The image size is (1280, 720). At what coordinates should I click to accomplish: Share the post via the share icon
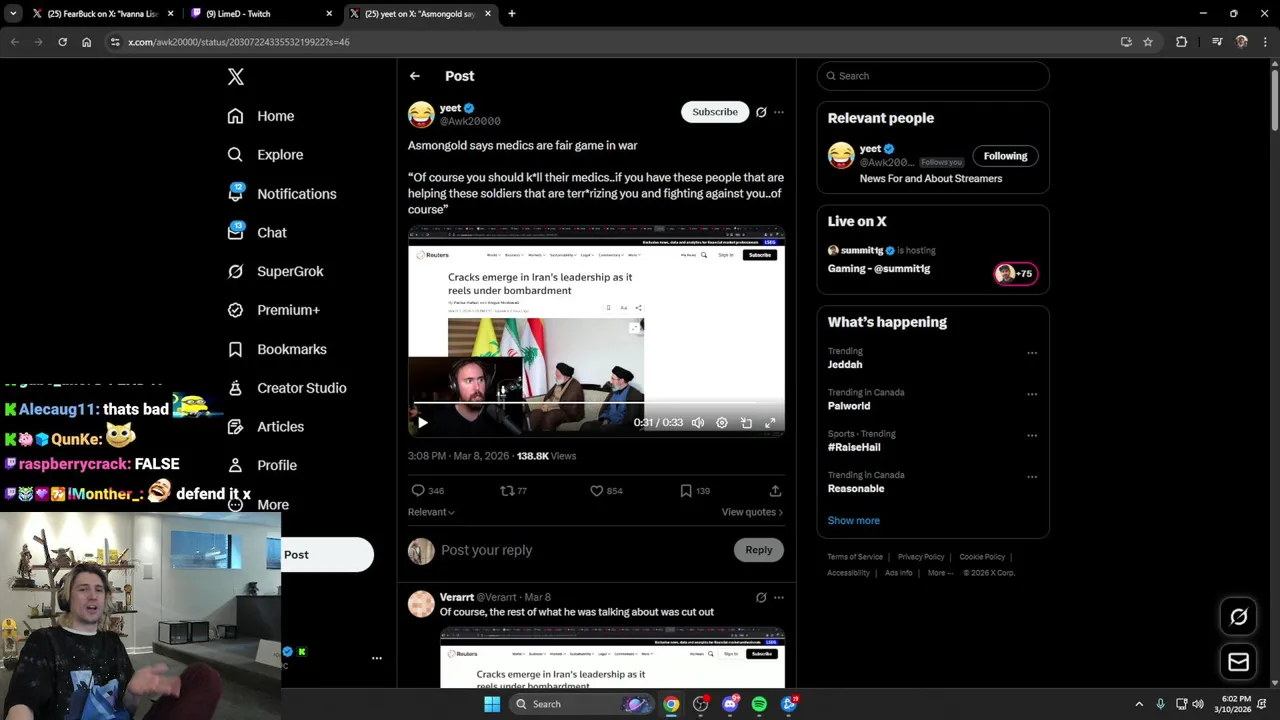coord(775,491)
